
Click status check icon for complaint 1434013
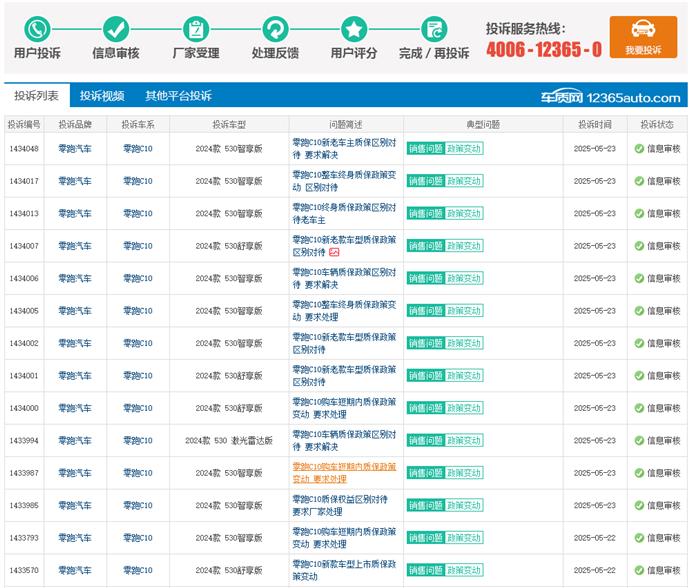point(639,213)
